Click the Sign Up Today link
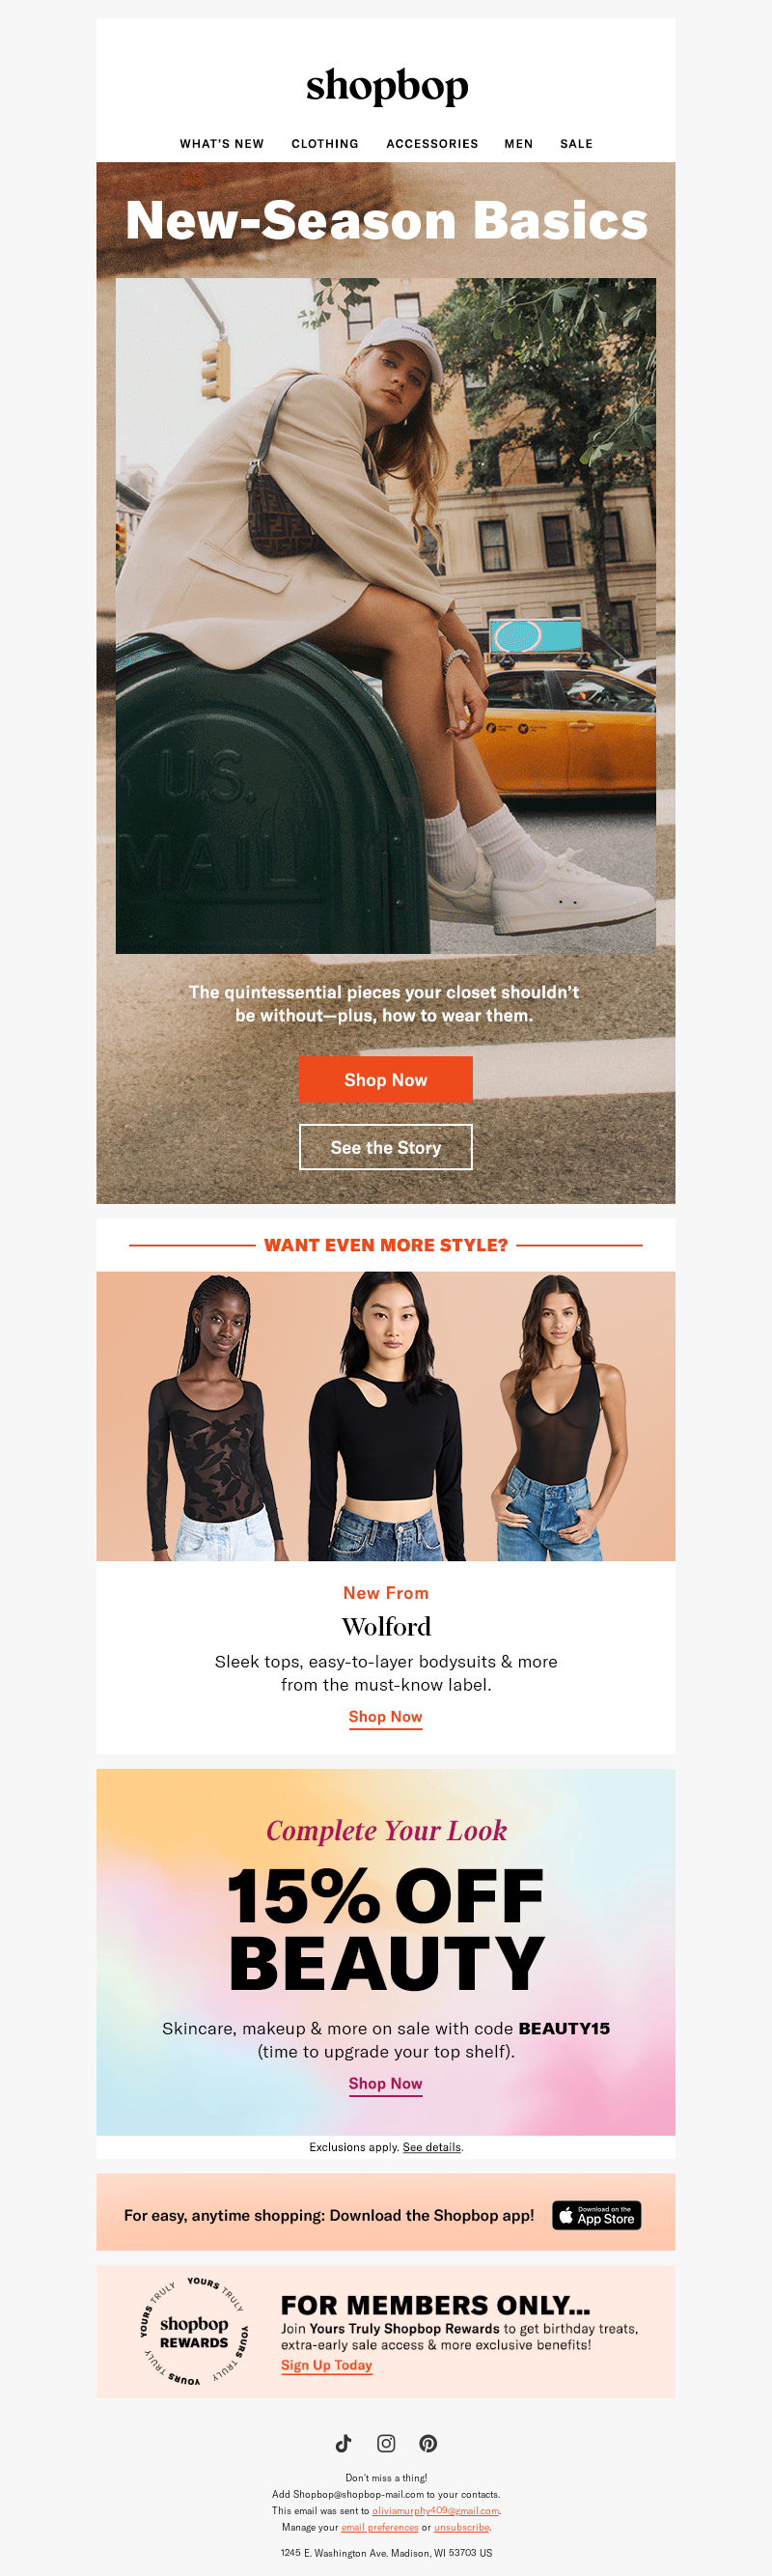The height and width of the screenshot is (2576, 772). point(327,2365)
